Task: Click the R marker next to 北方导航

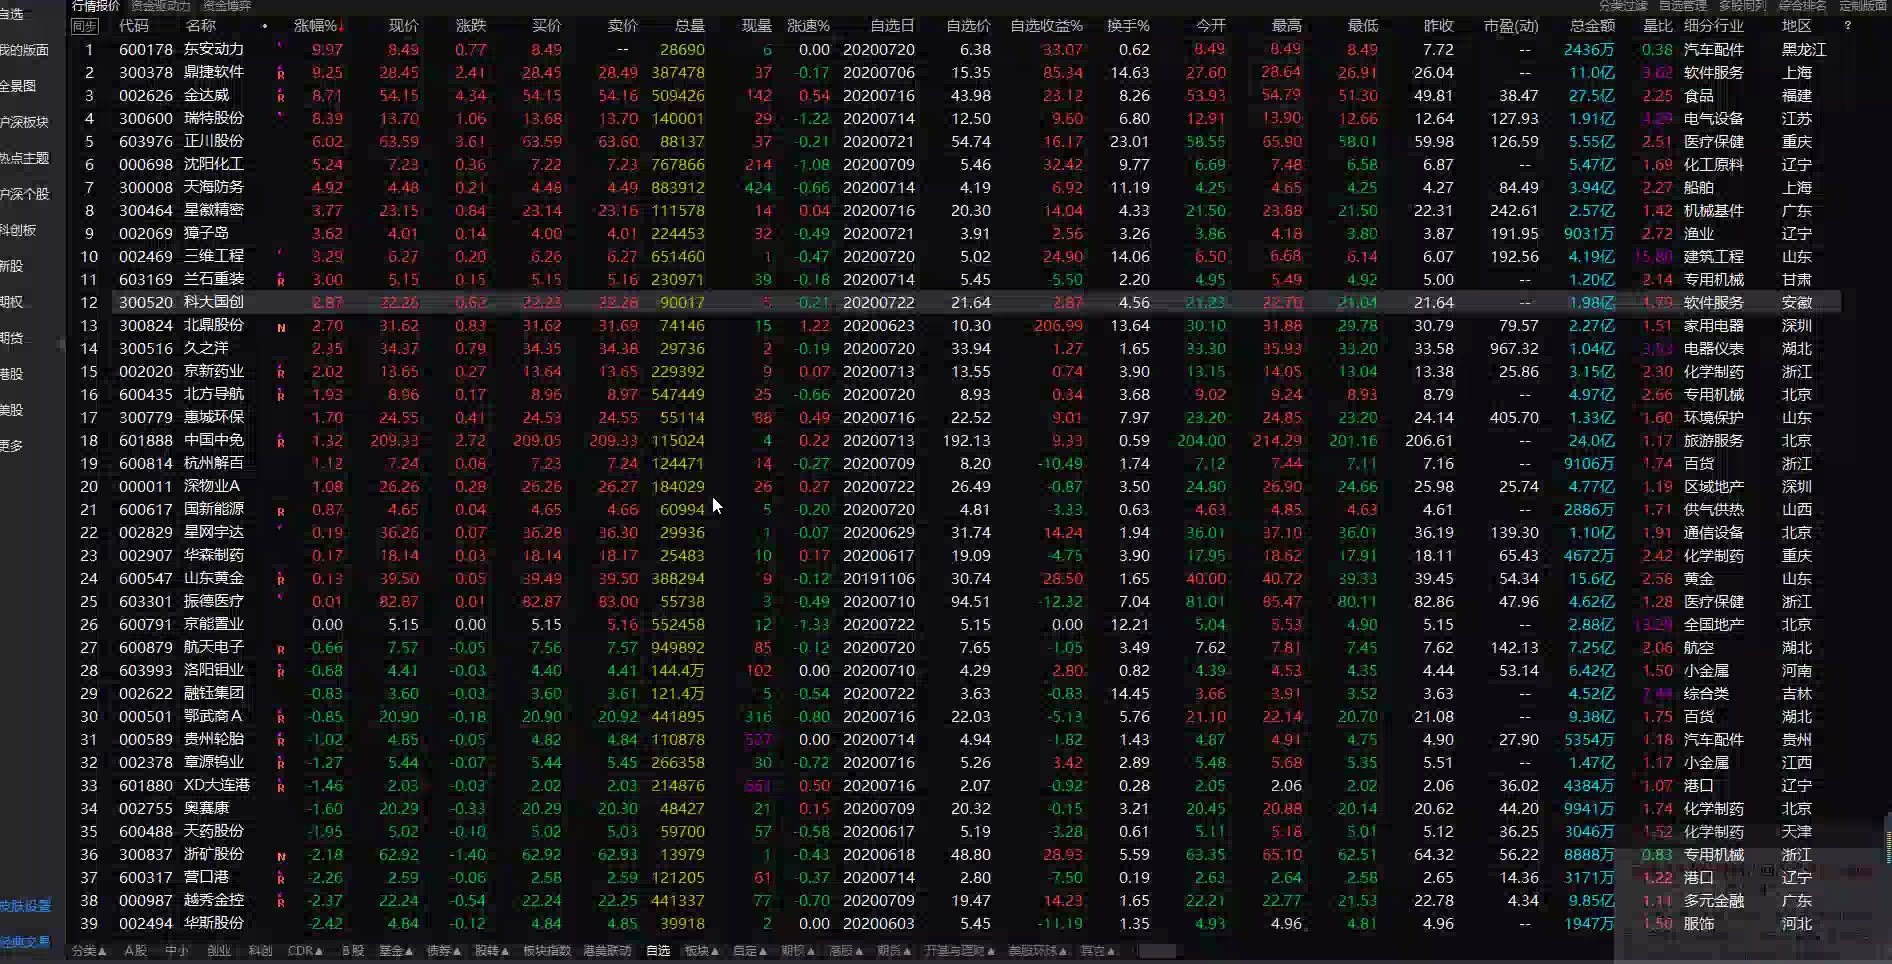Action: [281, 396]
